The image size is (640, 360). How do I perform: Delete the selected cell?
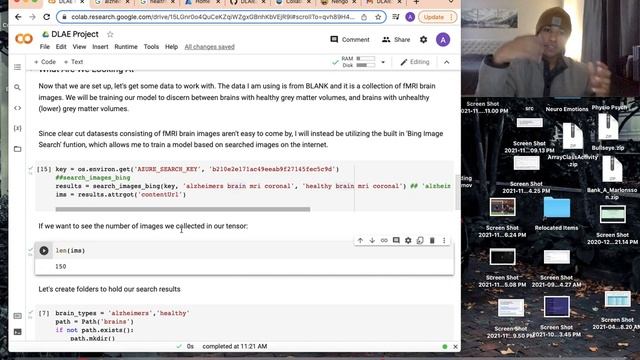432,240
